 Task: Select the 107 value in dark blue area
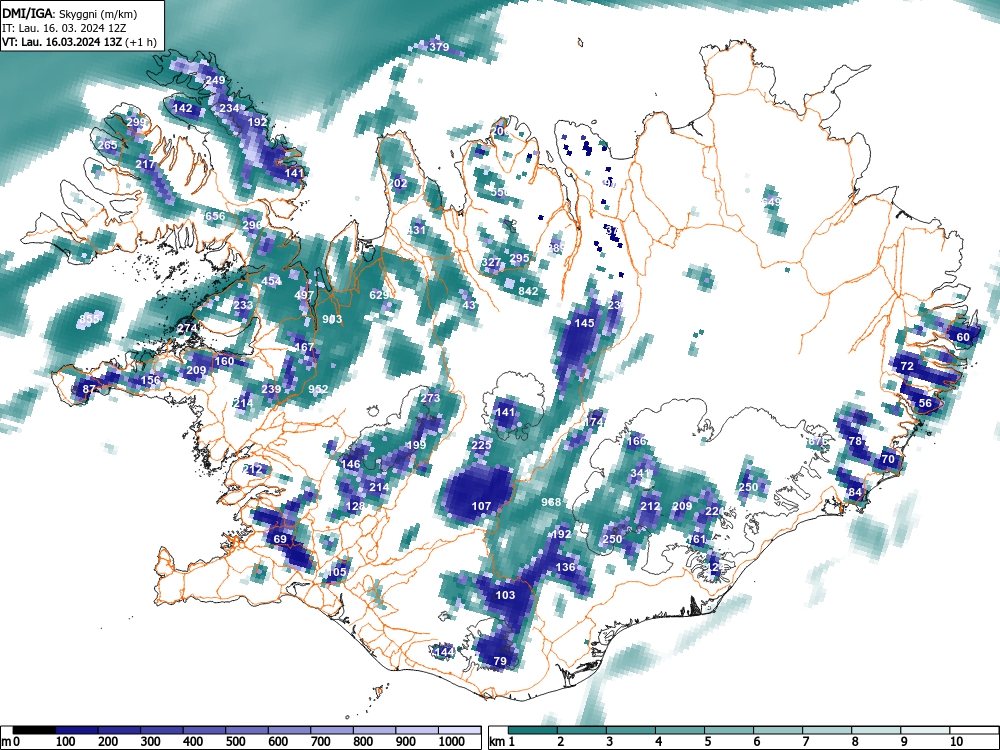(482, 506)
